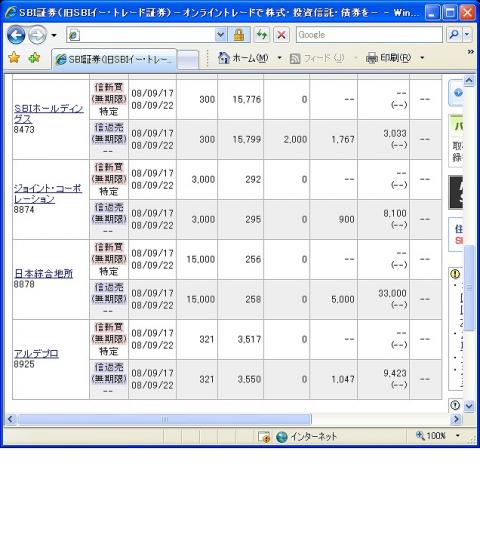This screenshot has height=559, width=480.
Task: Click the 印刷 print toolbar button
Action: (x=389, y=58)
